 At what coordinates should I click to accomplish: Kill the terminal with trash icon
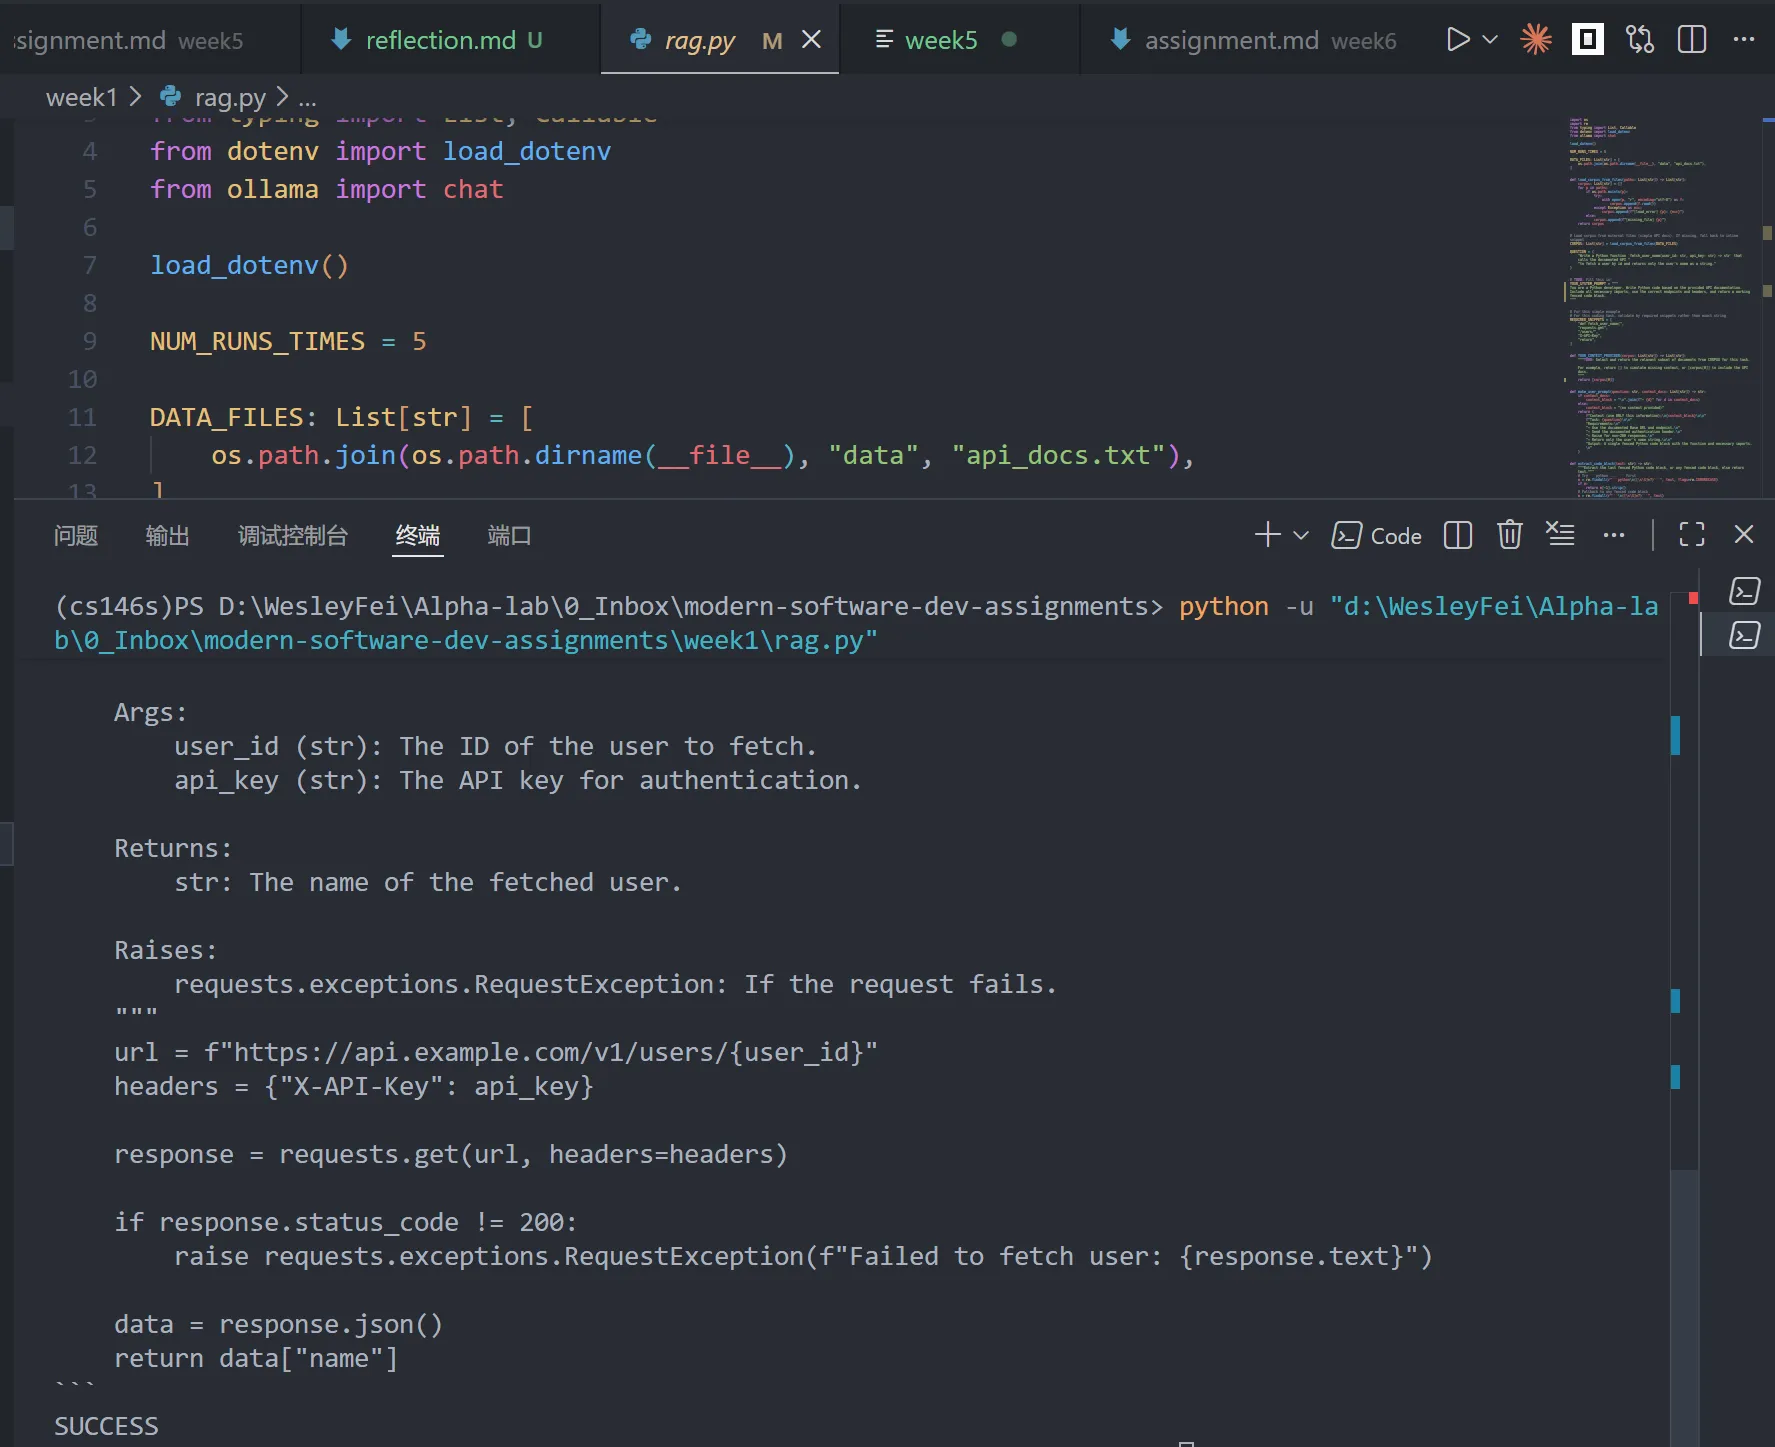point(1509,535)
